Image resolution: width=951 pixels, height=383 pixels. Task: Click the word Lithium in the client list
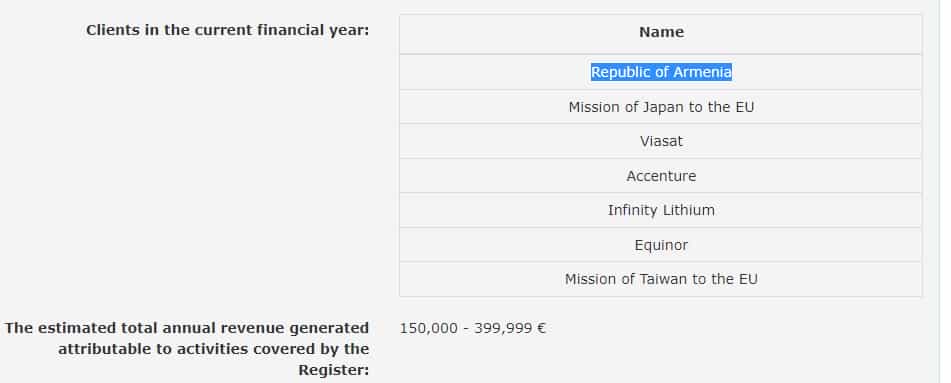(x=687, y=211)
